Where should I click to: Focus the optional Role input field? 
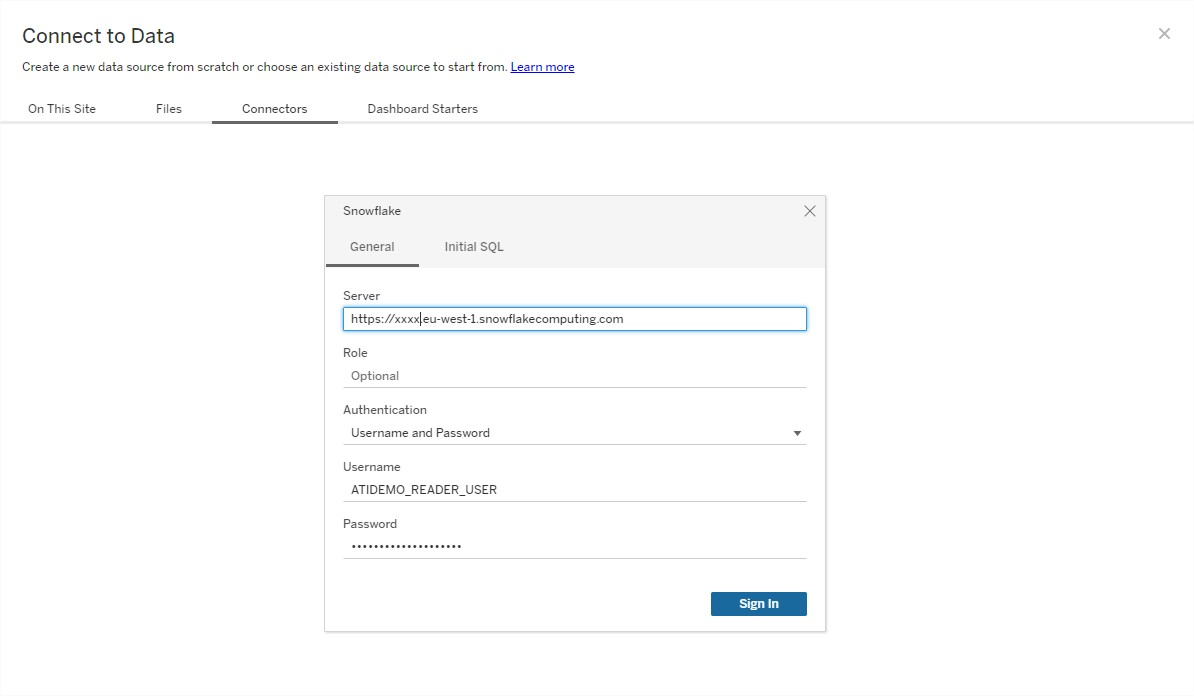pos(574,376)
